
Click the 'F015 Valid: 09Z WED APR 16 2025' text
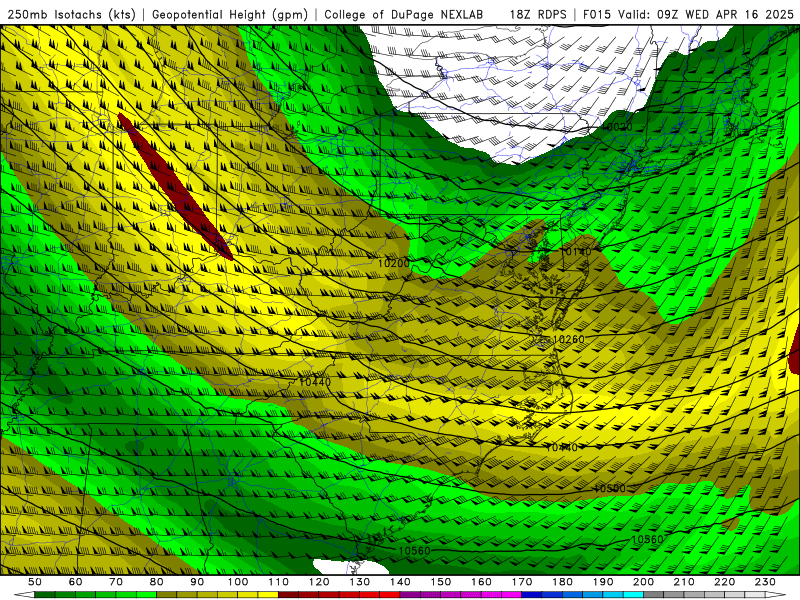(688, 14)
